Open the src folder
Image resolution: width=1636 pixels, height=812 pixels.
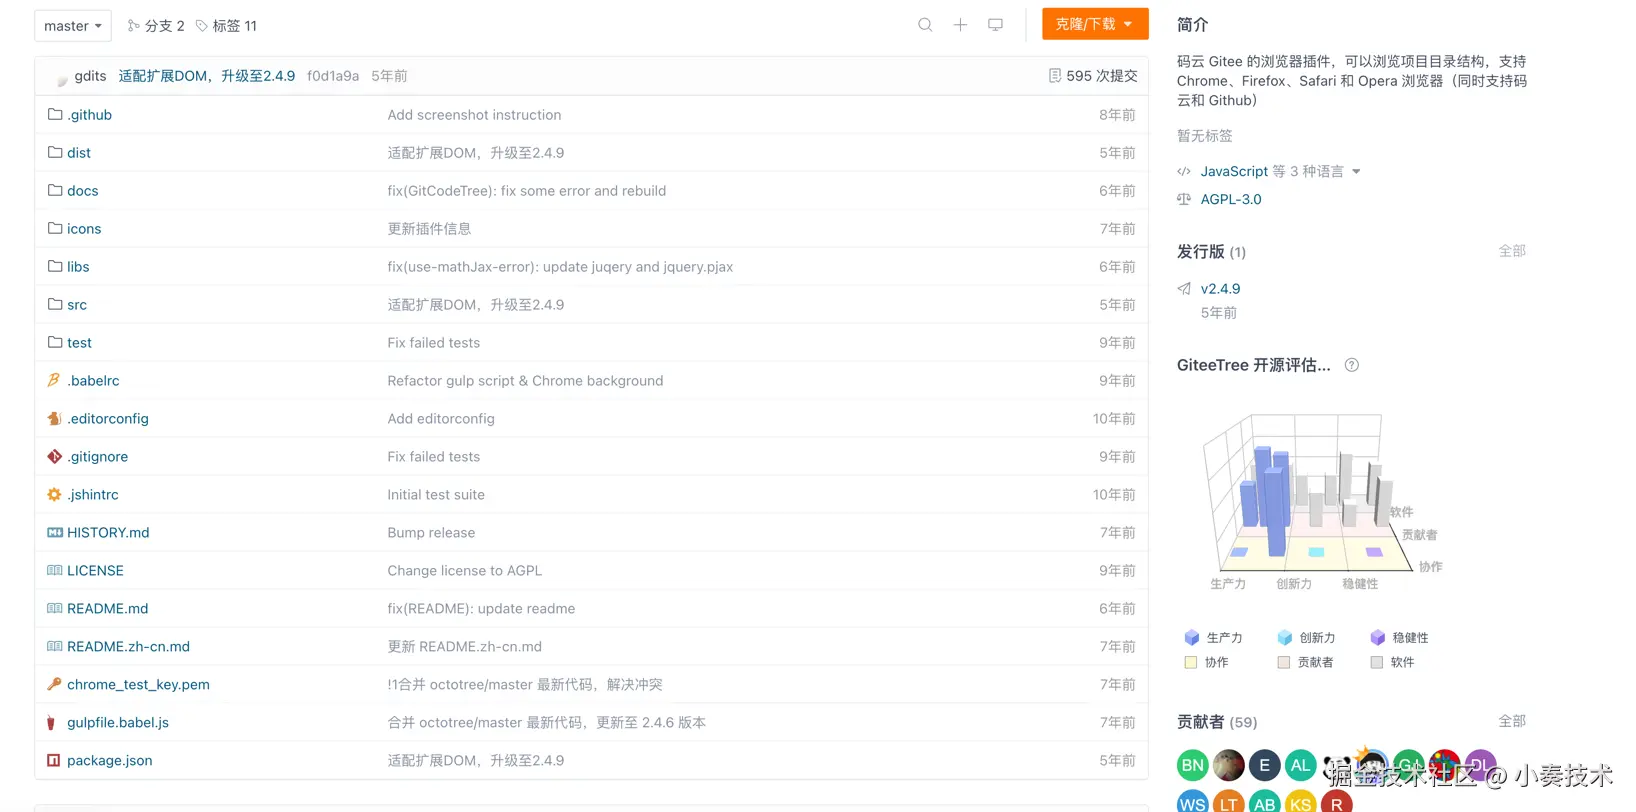point(77,305)
